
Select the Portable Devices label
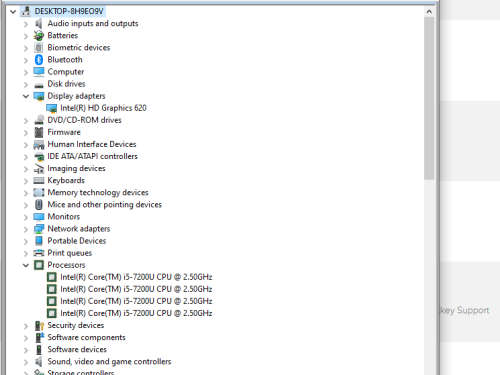[77, 241]
